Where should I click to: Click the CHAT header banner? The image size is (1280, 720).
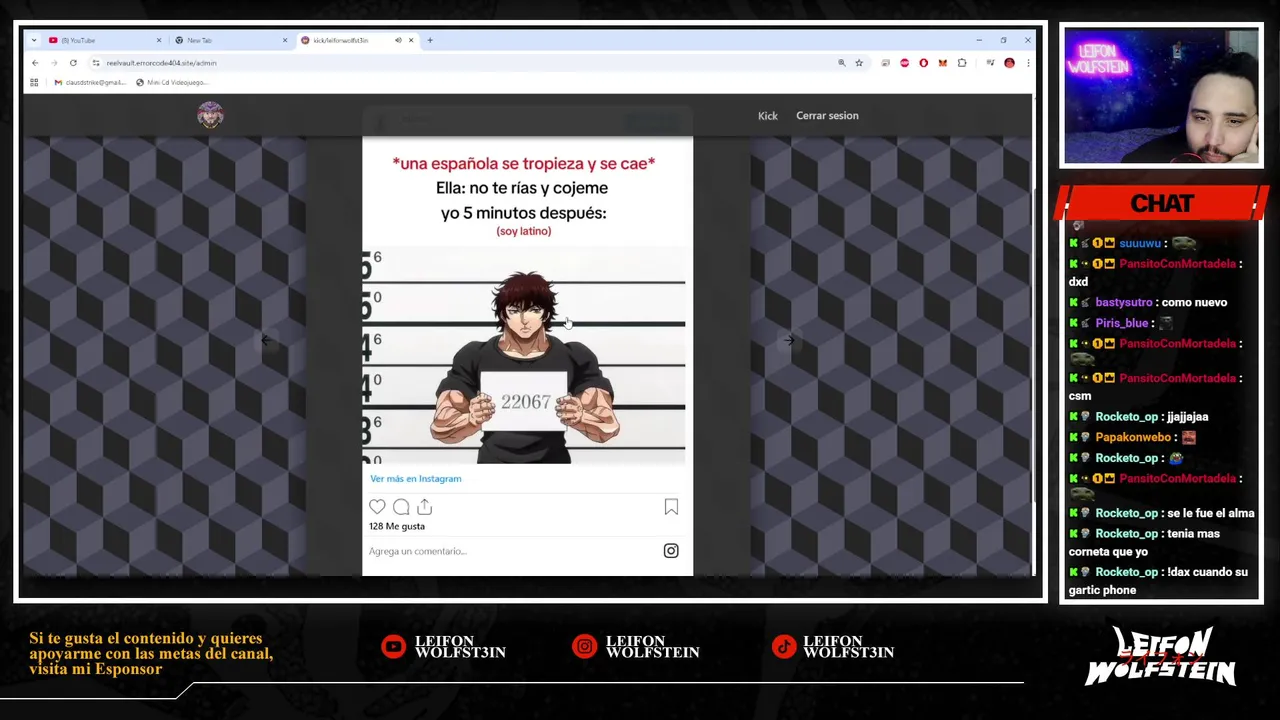pos(1162,204)
